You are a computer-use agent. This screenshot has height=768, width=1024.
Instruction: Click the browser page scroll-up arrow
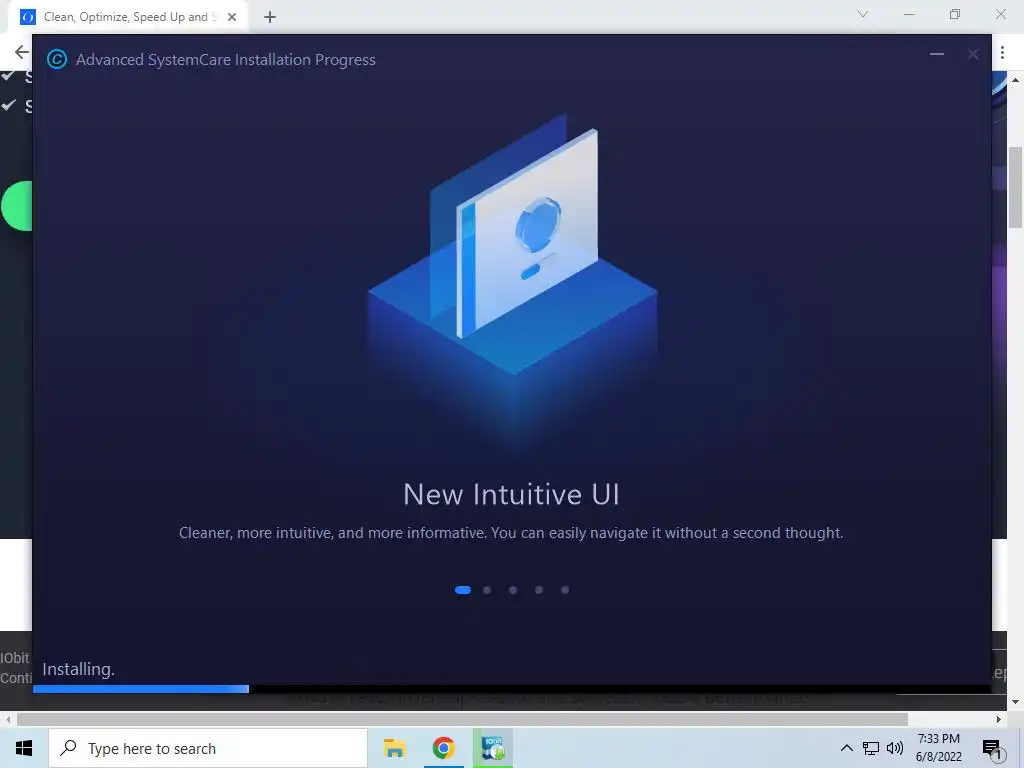(1015, 80)
